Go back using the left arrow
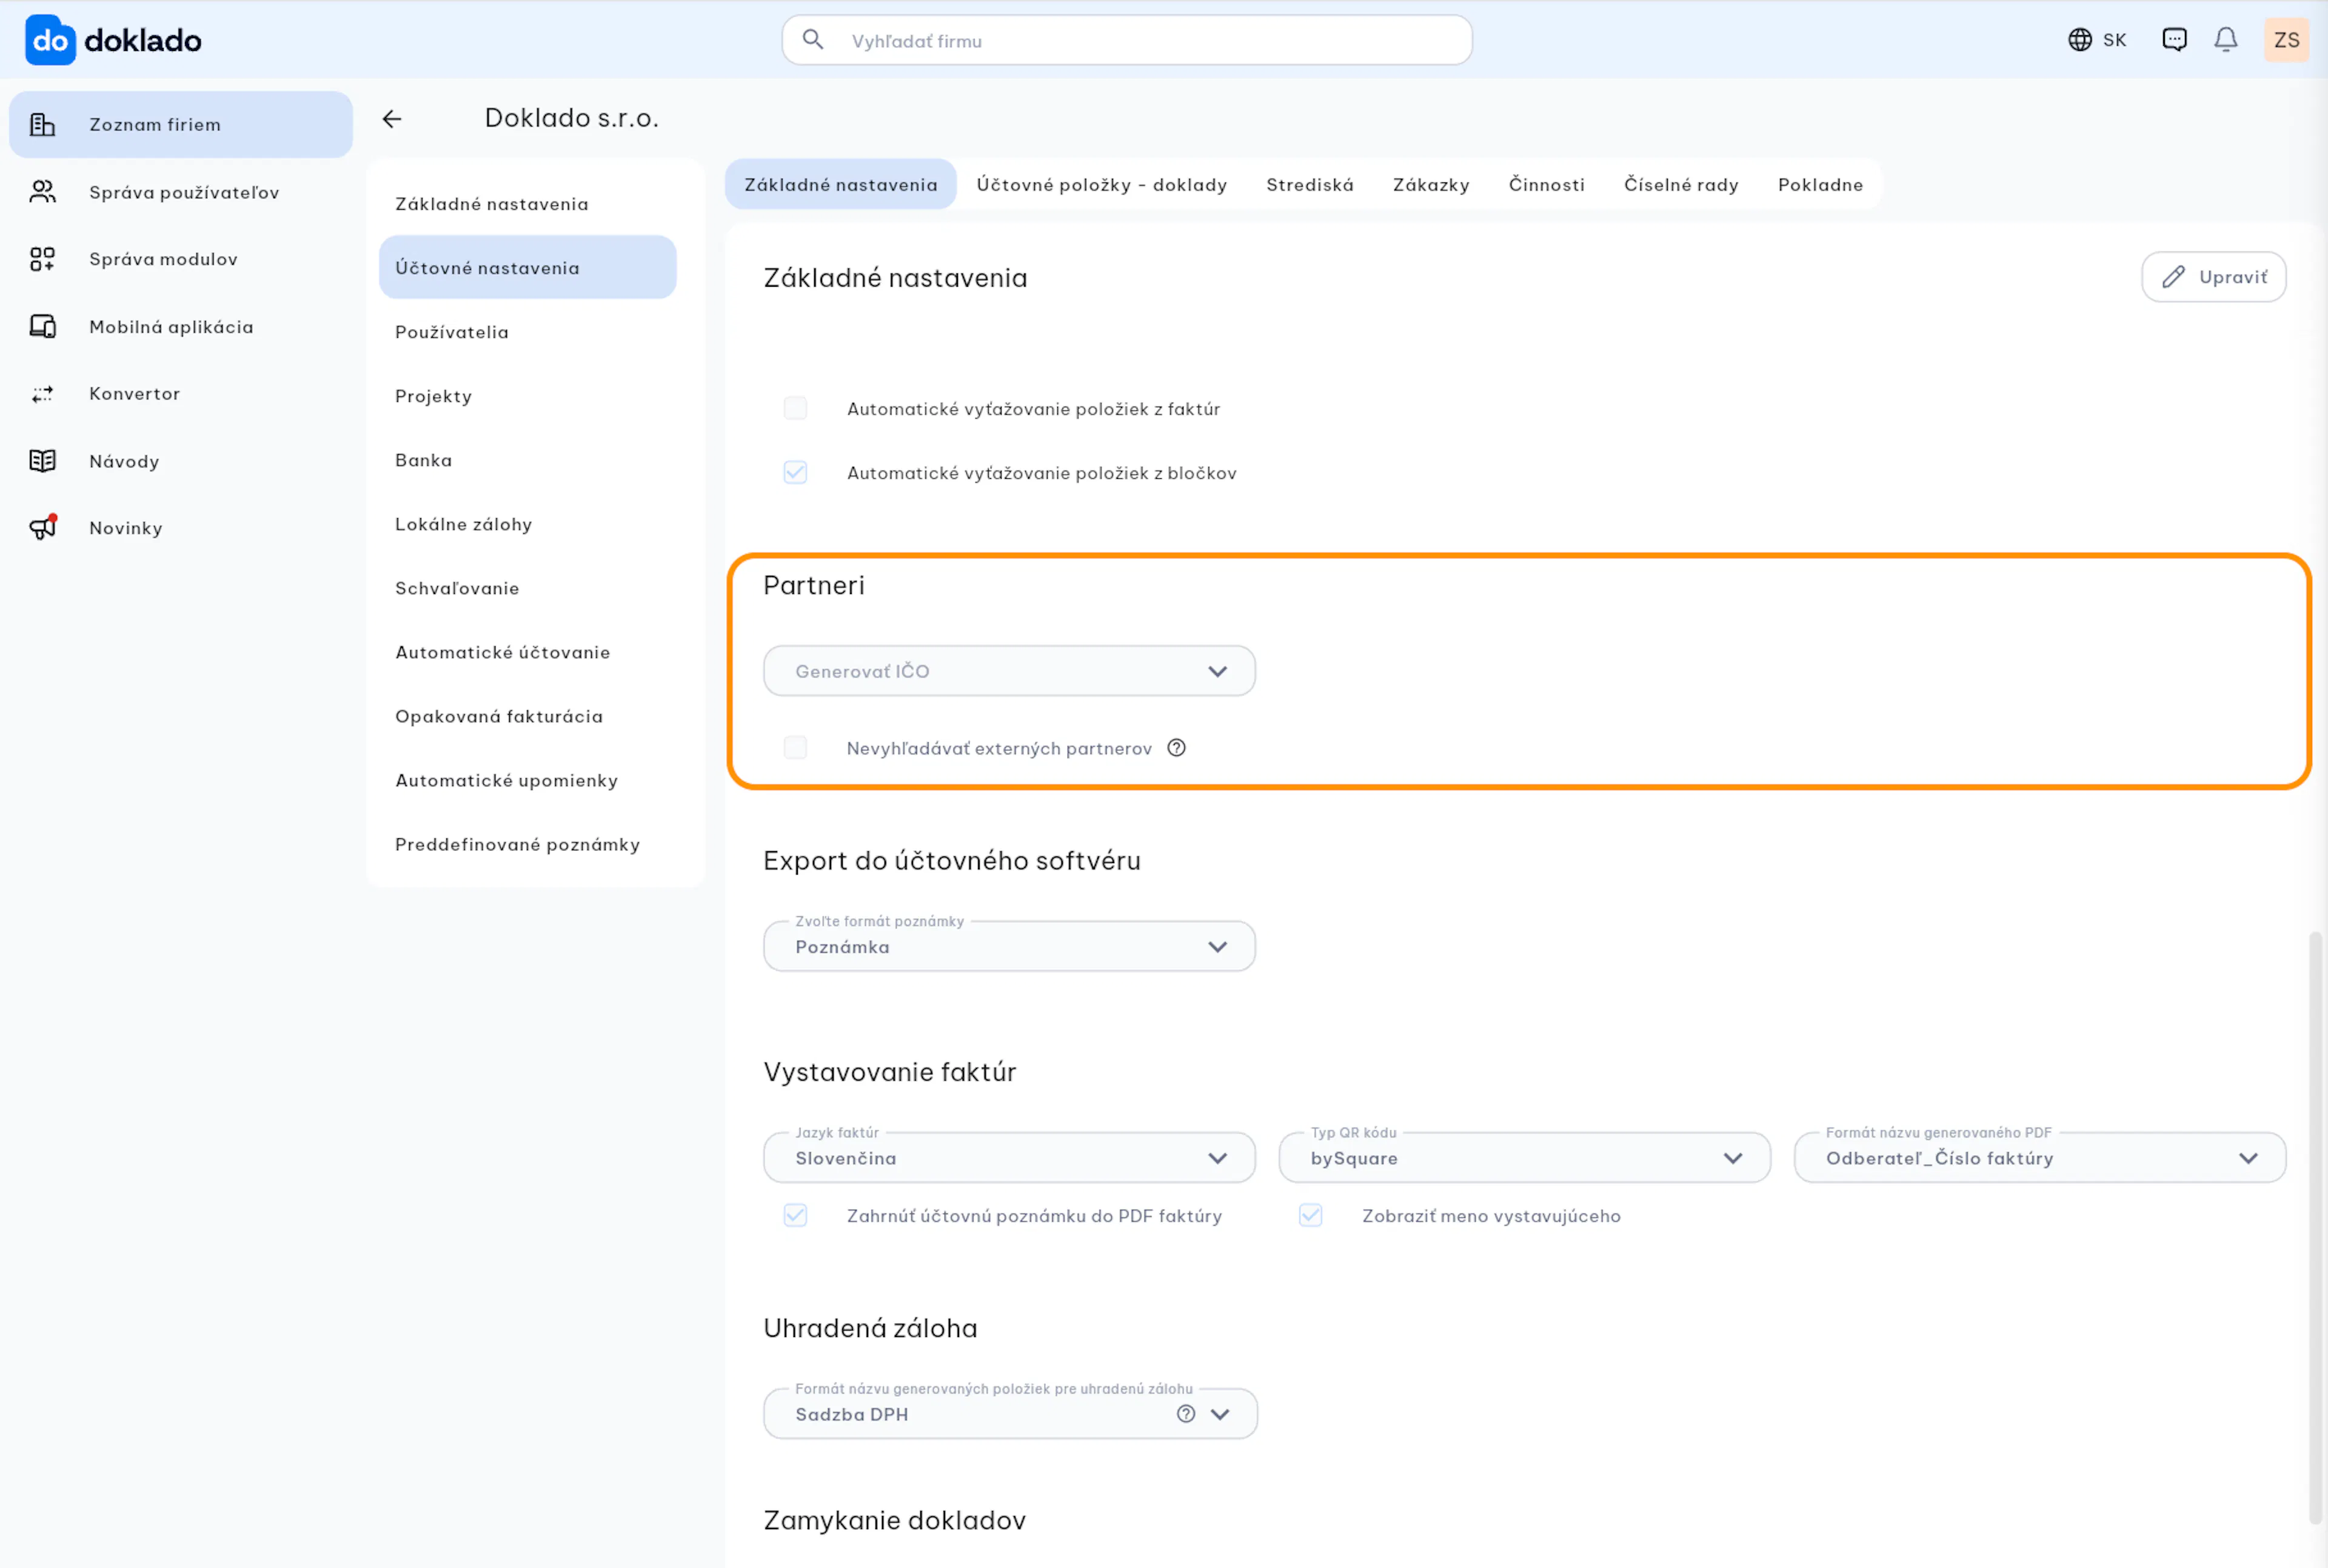The image size is (2328, 1568). 392,119
